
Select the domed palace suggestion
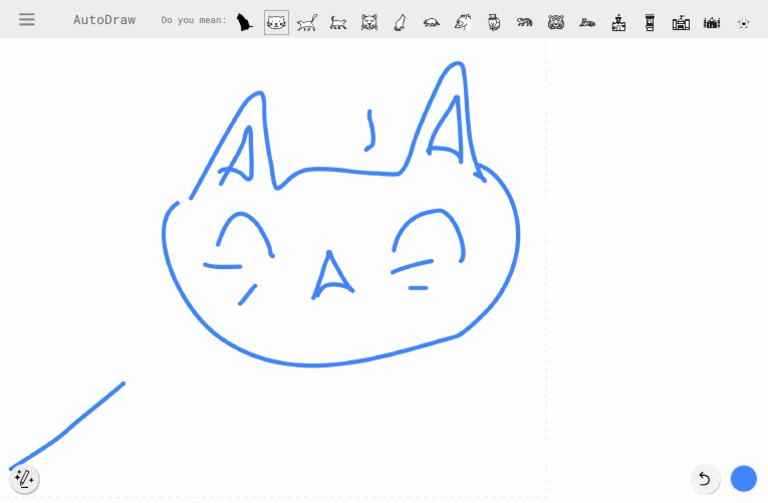(x=712, y=23)
